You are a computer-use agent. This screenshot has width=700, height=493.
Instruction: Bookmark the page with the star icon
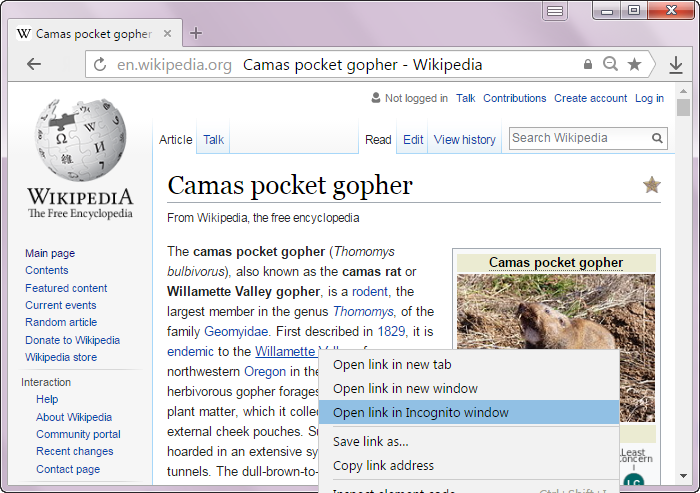(x=634, y=64)
